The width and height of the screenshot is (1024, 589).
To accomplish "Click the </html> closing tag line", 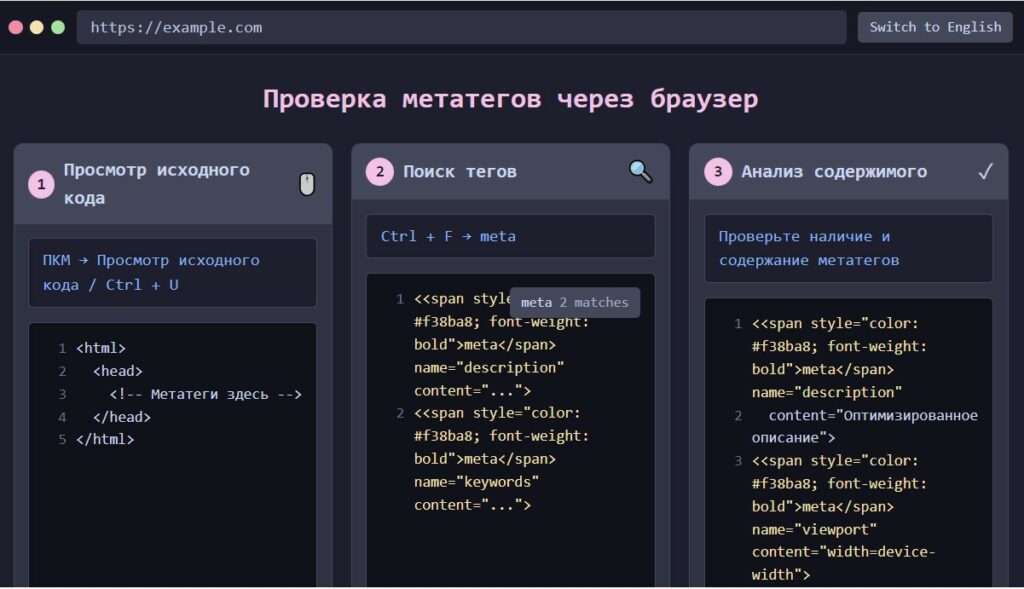I will coord(105,439).
